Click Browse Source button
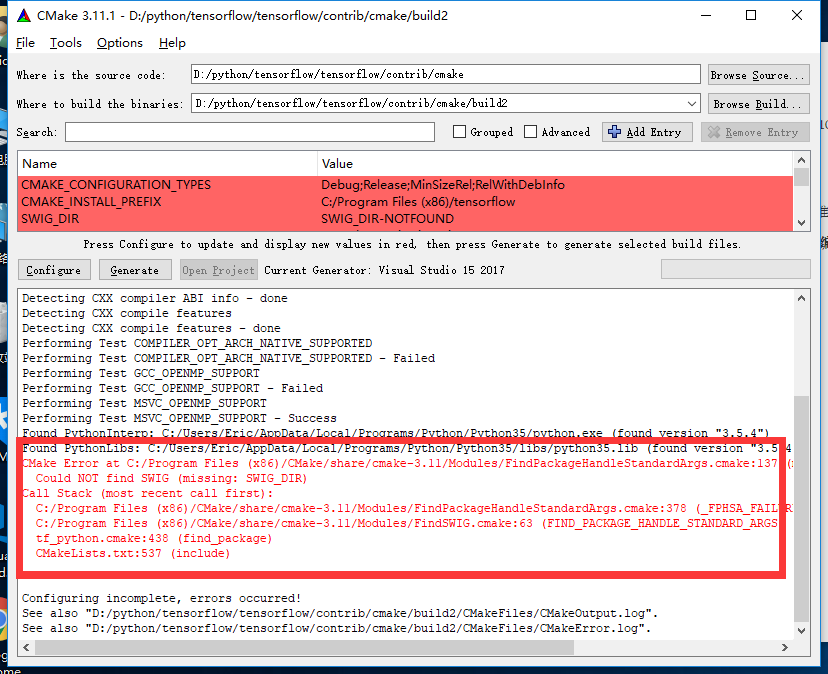The width and height of the screenshot is (828, 674). click(758, 75)
